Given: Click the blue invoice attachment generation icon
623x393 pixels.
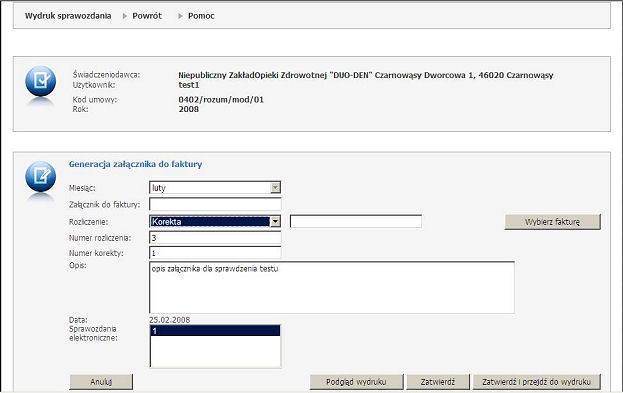Looking at the screenshot, I should [x=40, y=176].
